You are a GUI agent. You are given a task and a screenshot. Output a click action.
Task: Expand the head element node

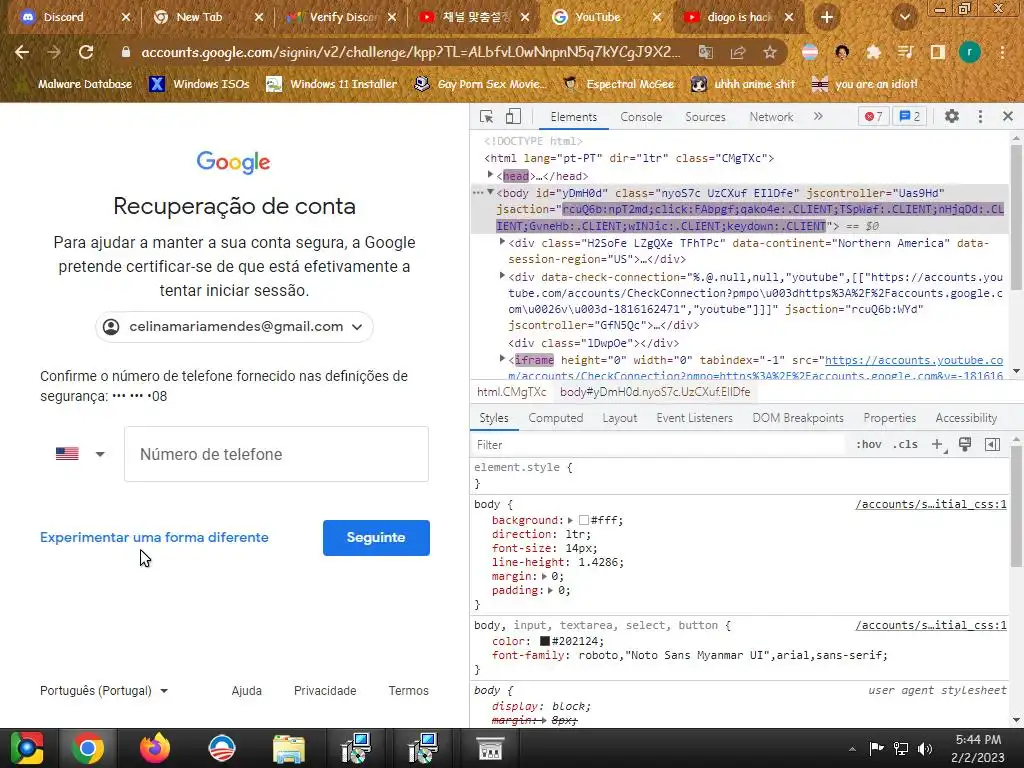(490, 175)
